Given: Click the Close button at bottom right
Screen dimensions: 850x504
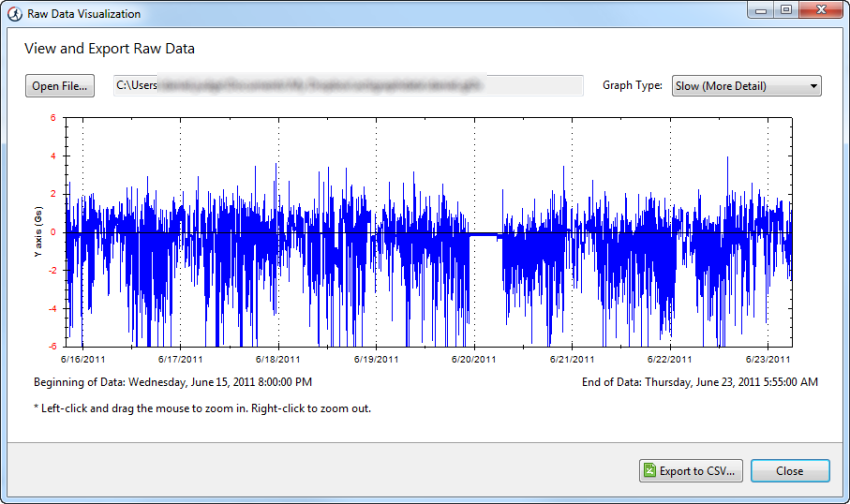Looking at the screenshot, I should (789, 471).
